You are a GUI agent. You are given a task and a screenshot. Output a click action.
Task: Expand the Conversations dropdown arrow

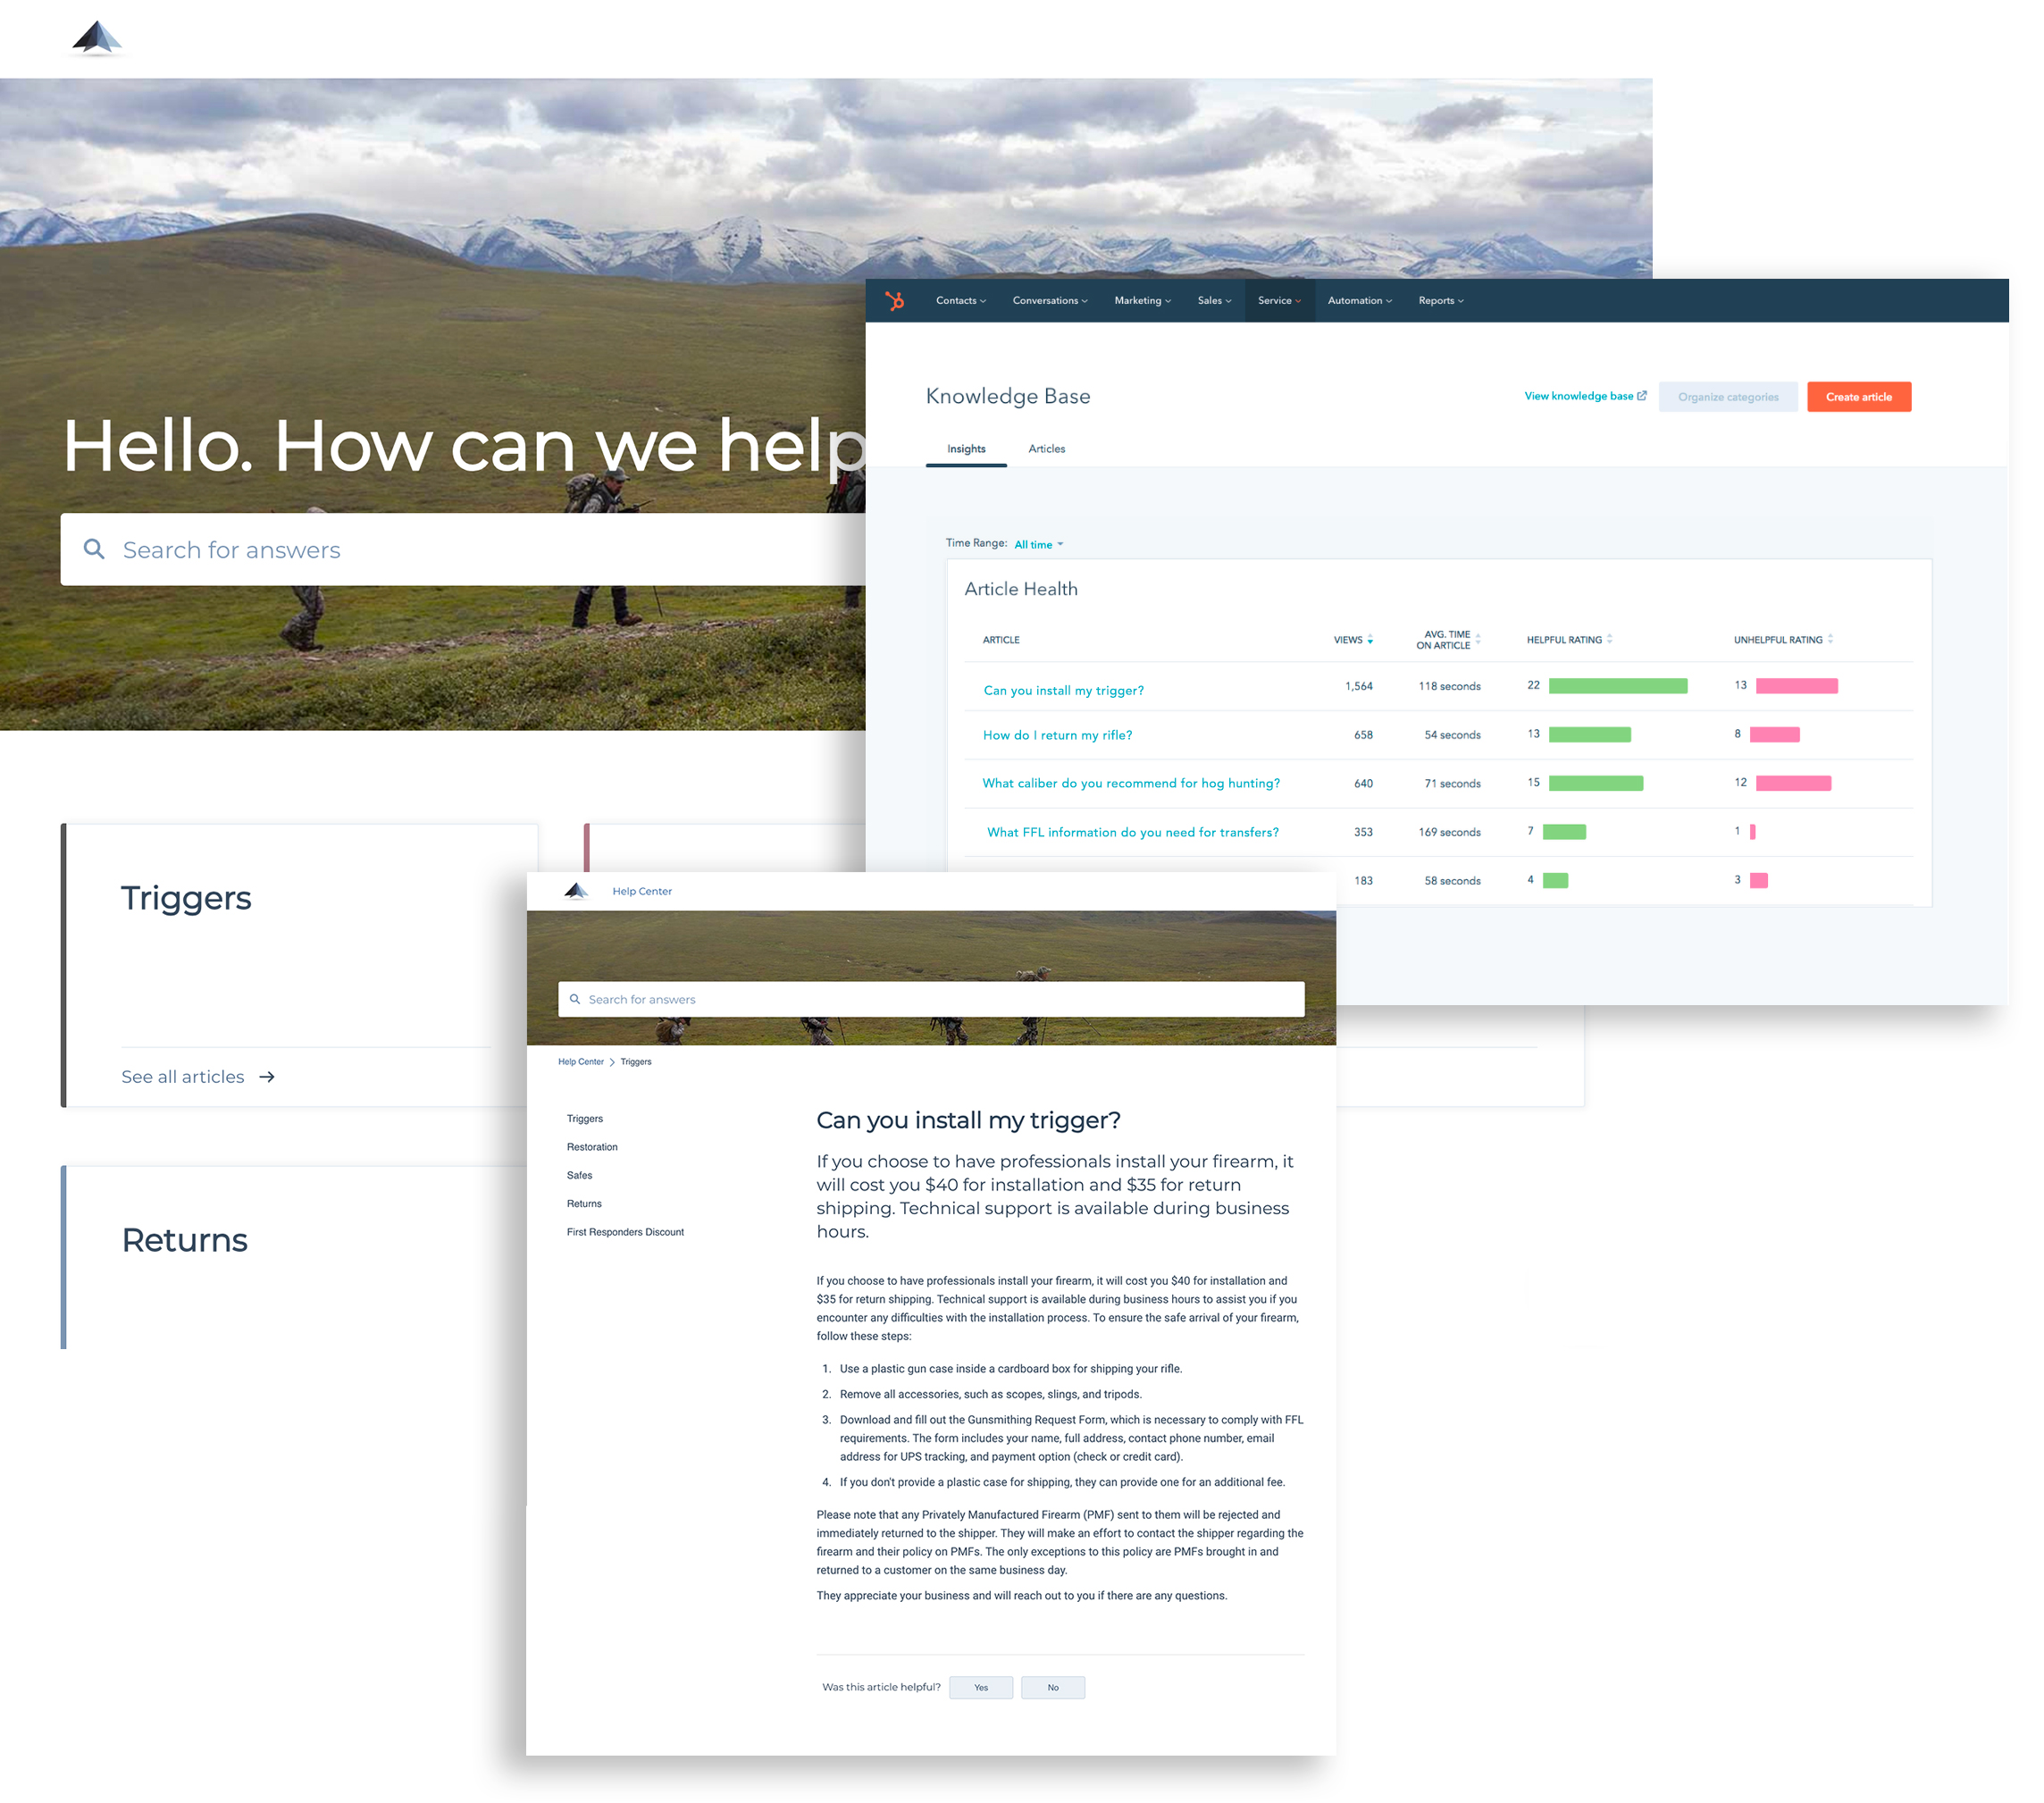[1093, 301]
